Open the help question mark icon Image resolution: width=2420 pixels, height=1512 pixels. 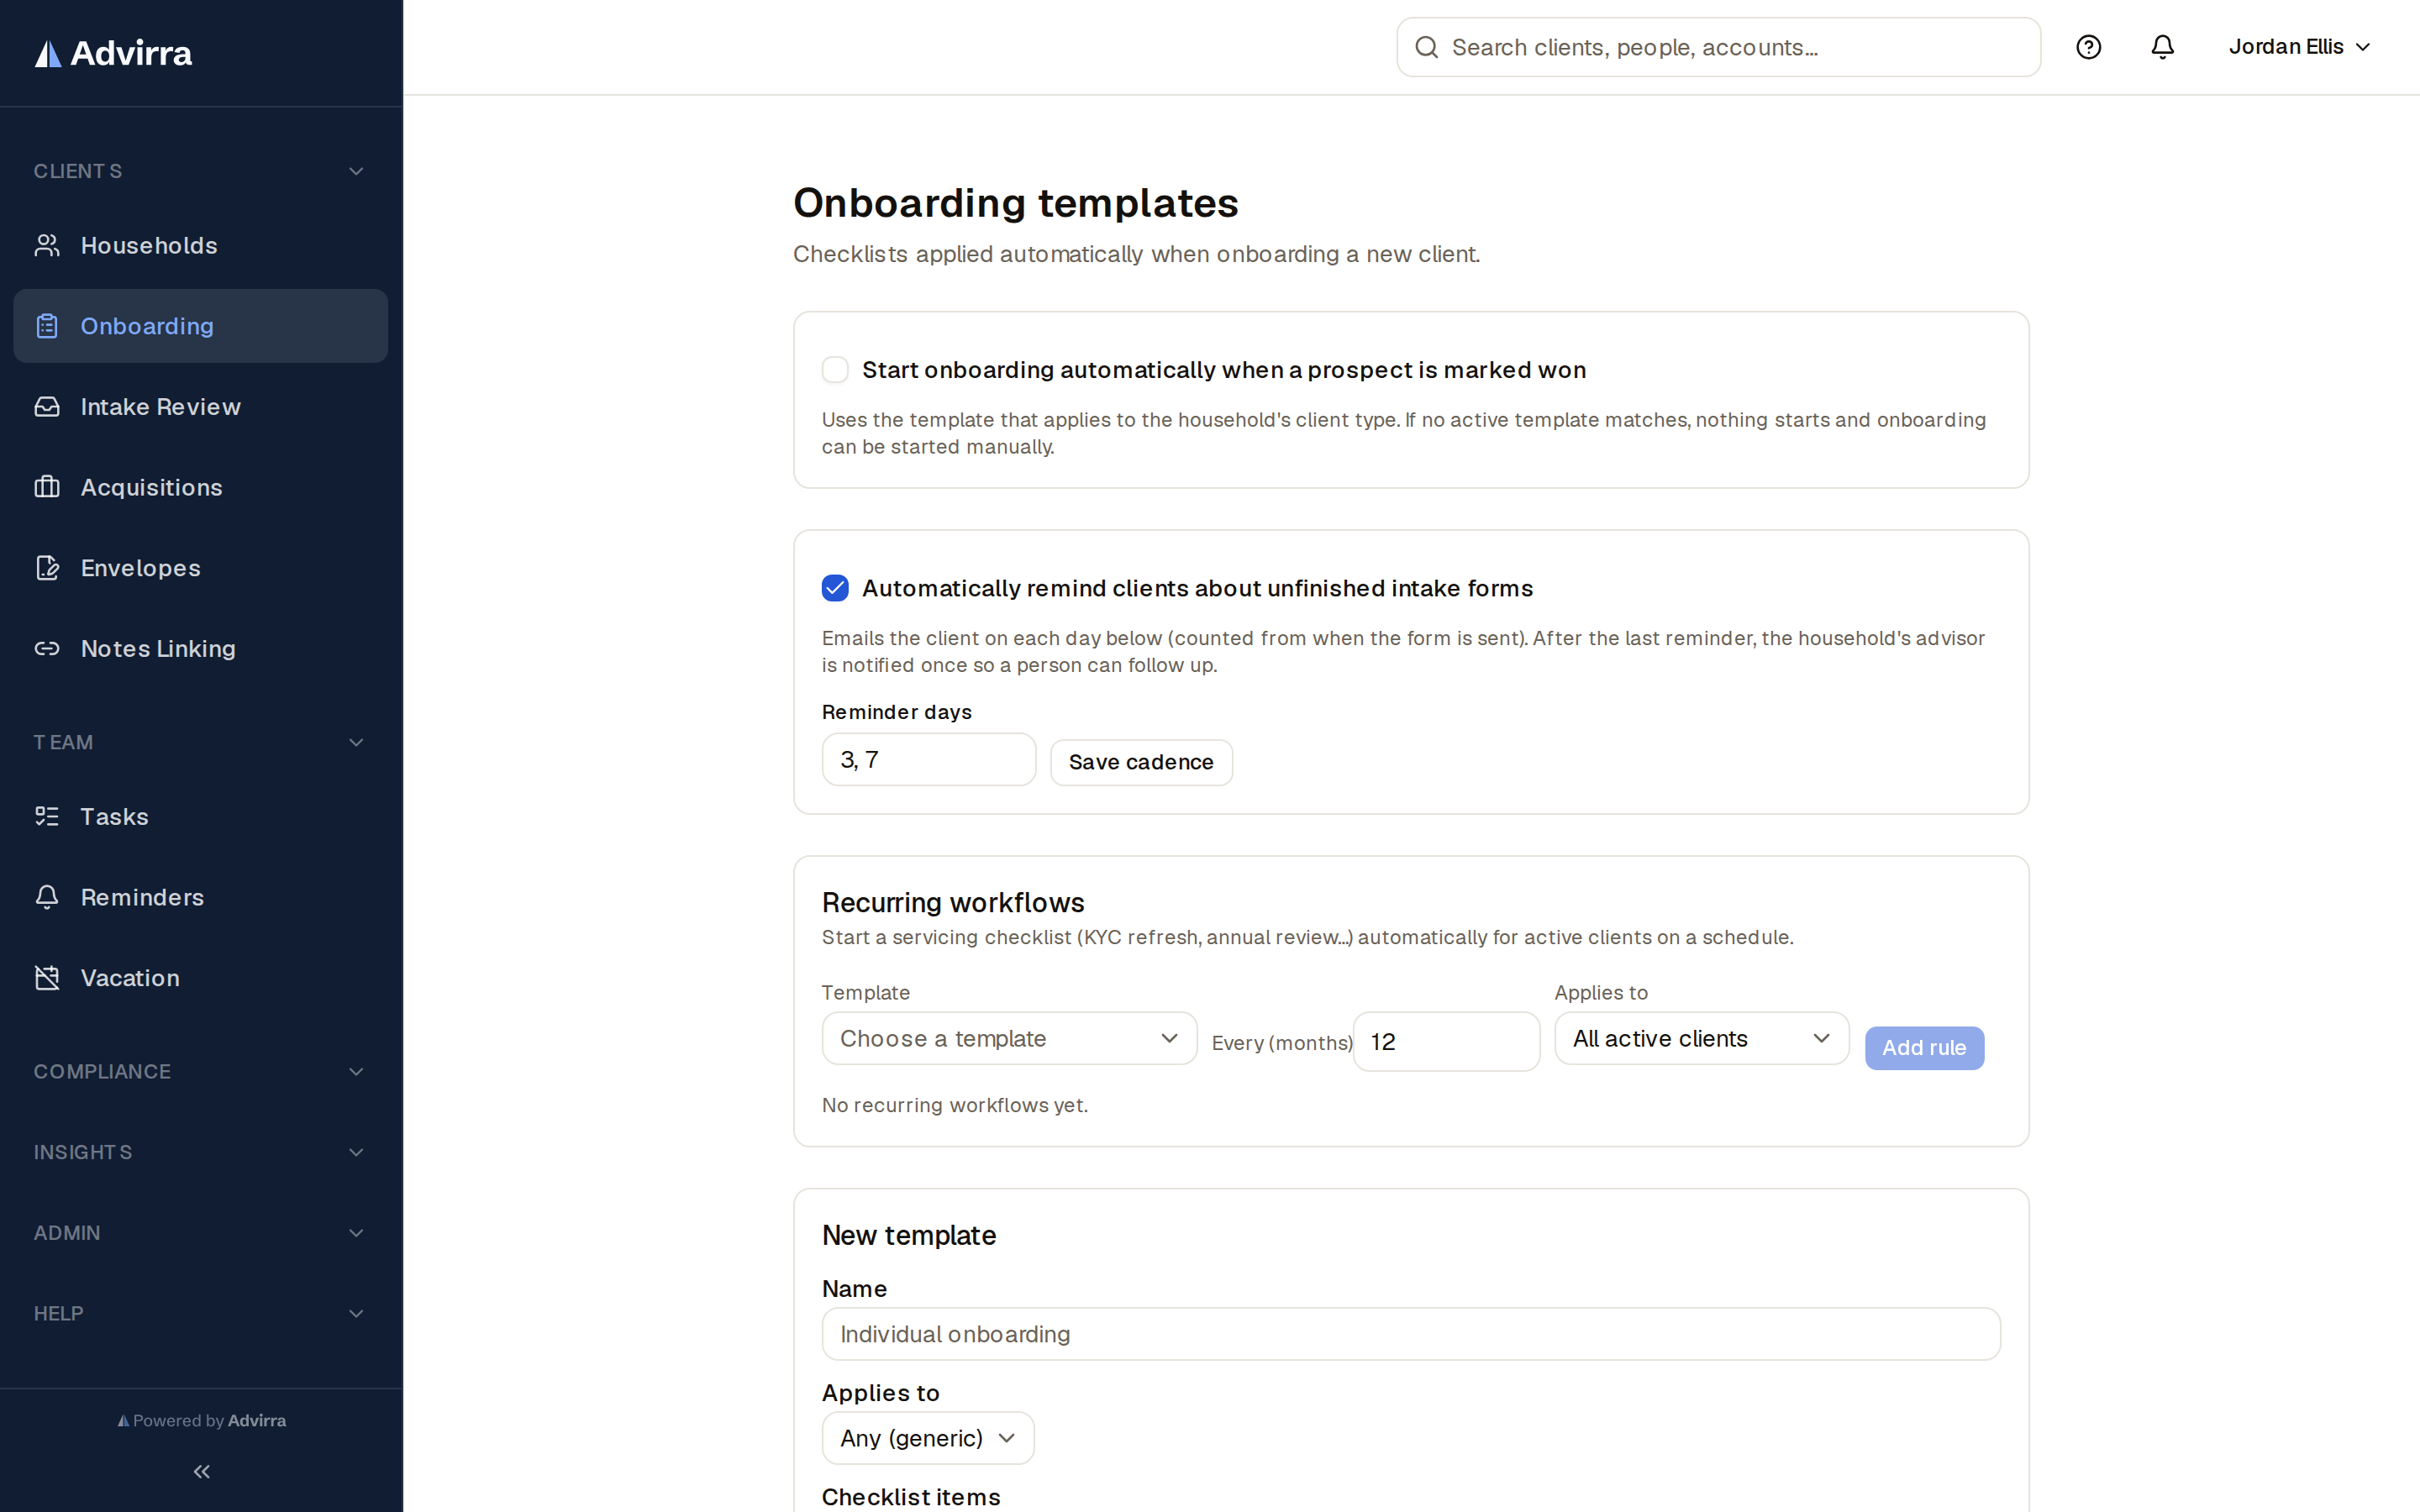[x=2088, y=47]
